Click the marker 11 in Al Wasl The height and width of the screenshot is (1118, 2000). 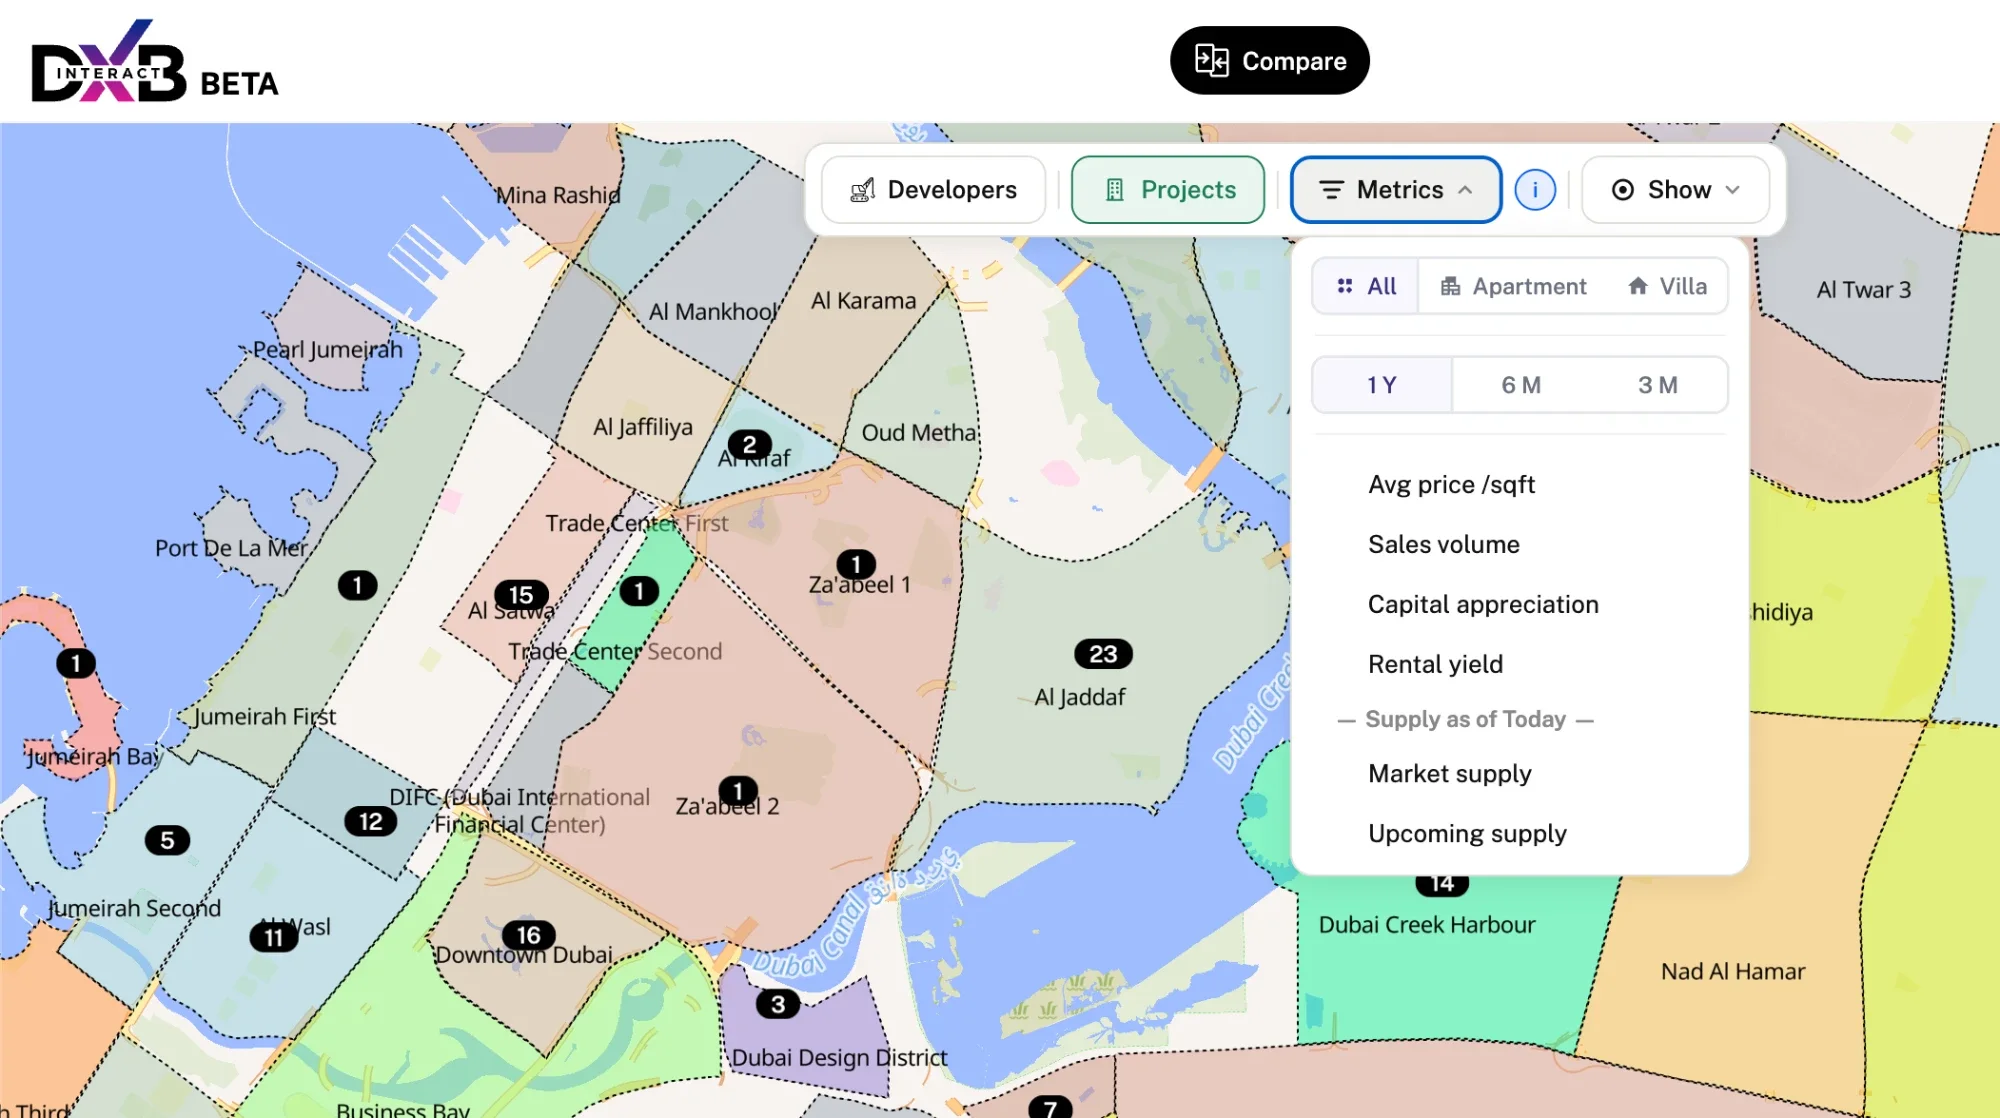click(273, 937)
